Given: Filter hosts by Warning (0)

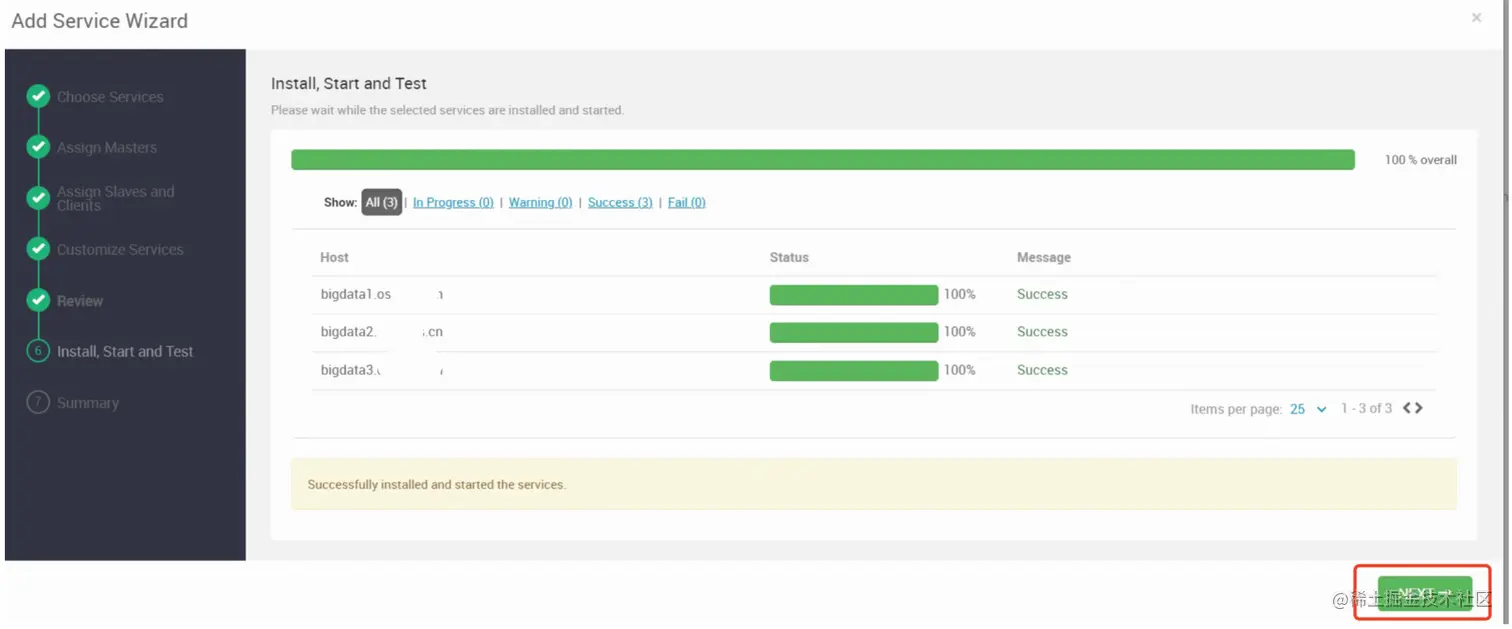Looking at the screenshot, I should click(x=540, y=202).
